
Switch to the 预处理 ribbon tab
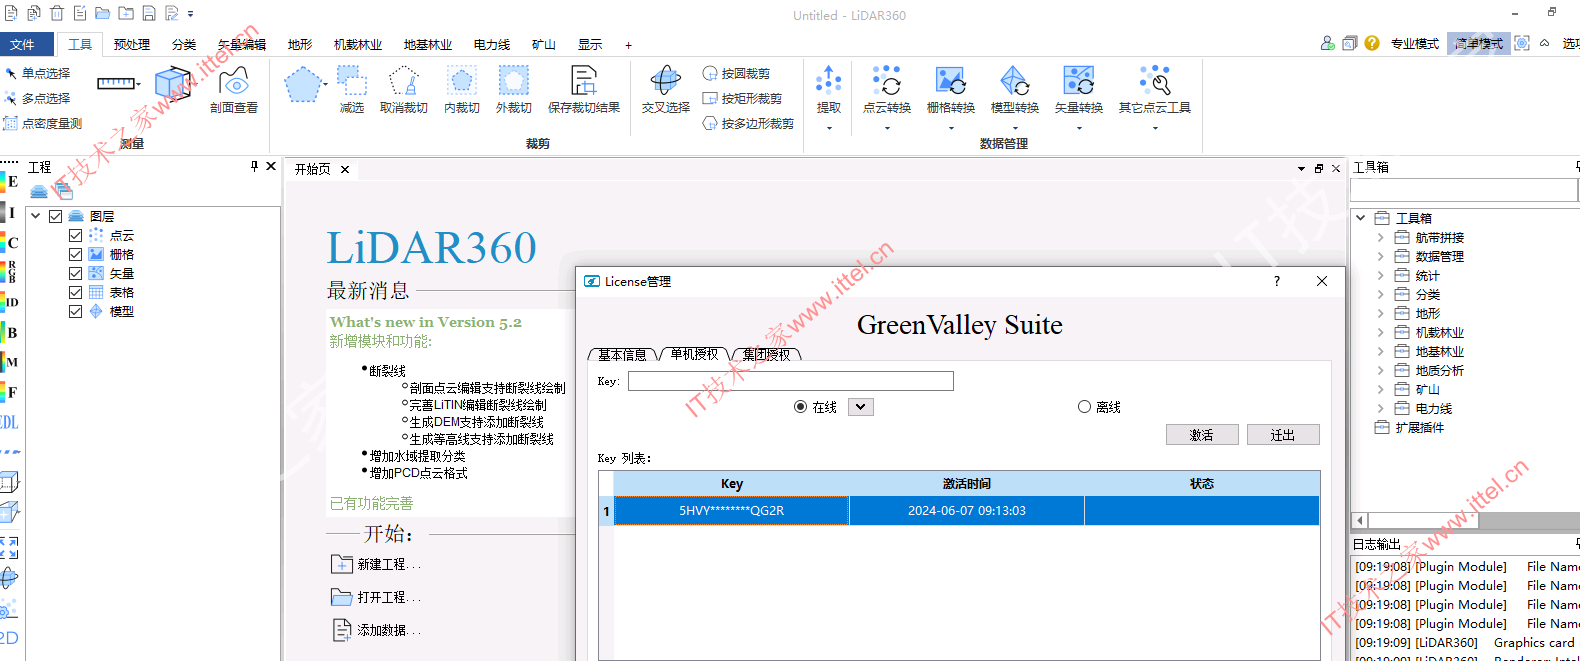point(132,44)
